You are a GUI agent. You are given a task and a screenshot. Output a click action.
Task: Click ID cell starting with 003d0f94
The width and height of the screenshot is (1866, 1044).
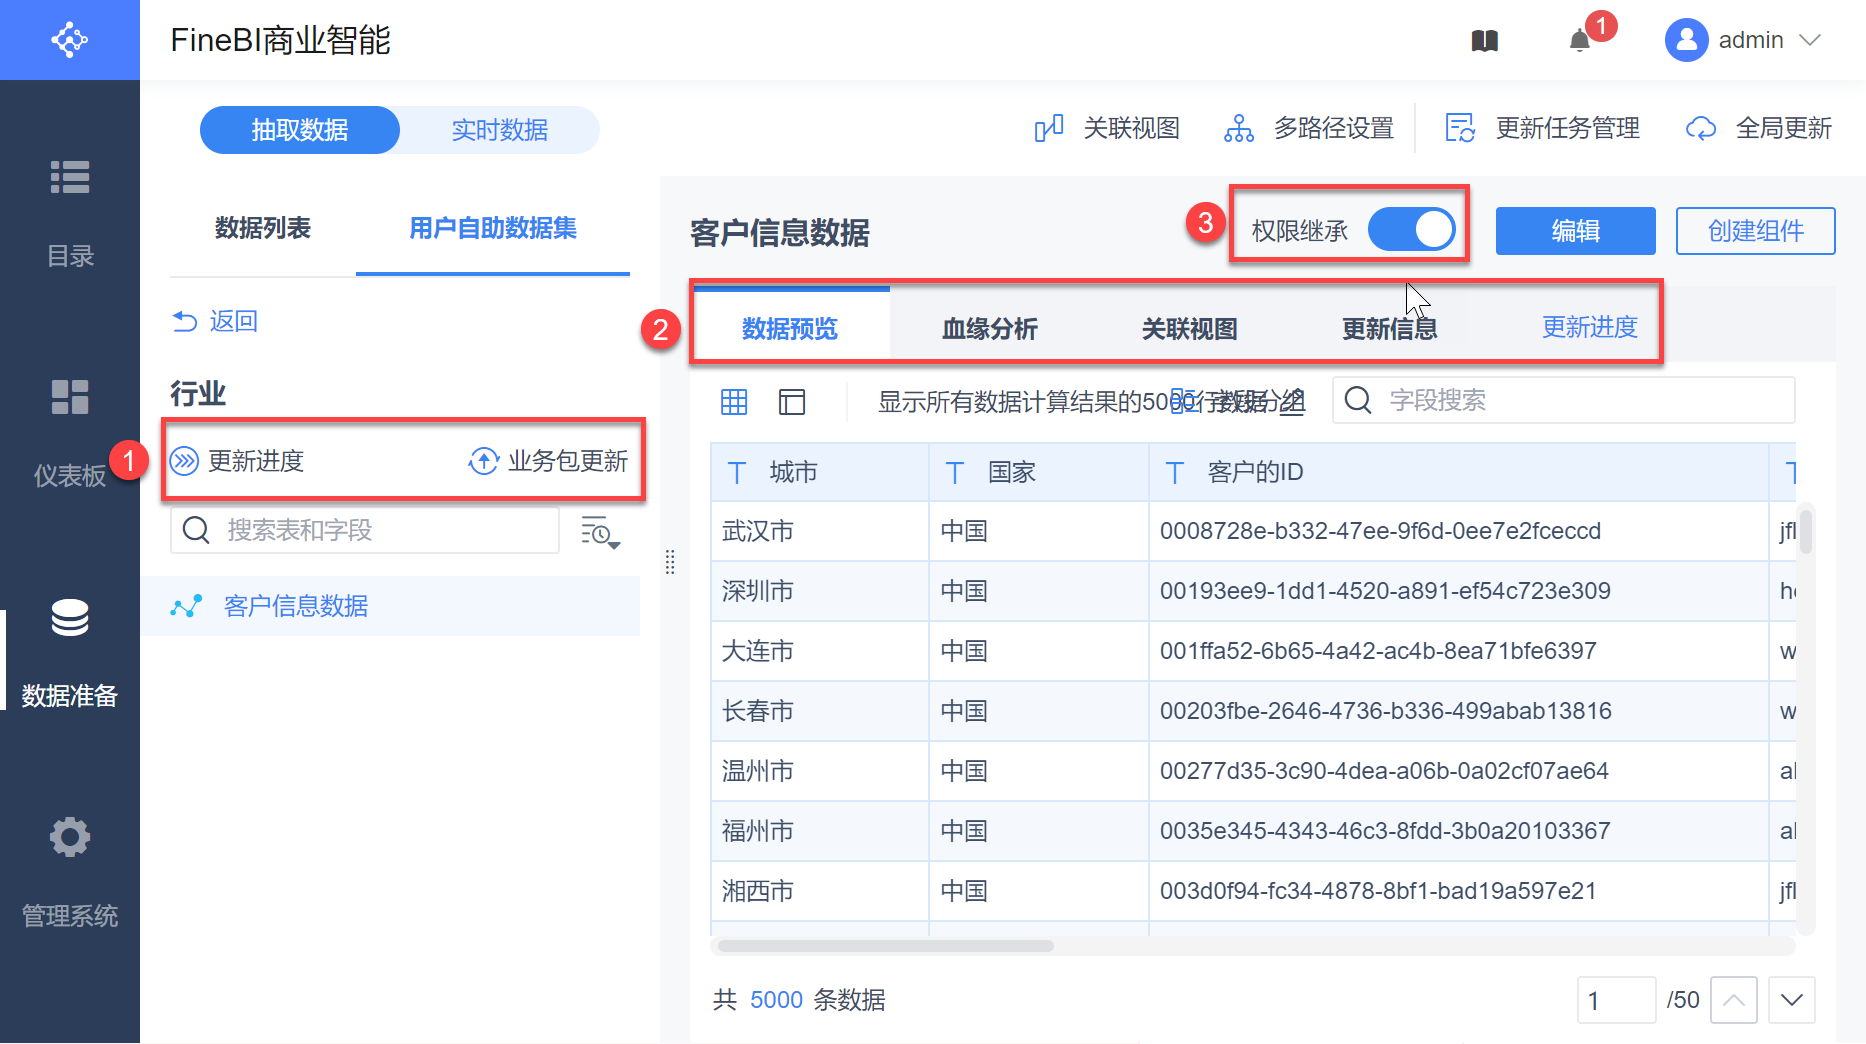point(1459,891)
